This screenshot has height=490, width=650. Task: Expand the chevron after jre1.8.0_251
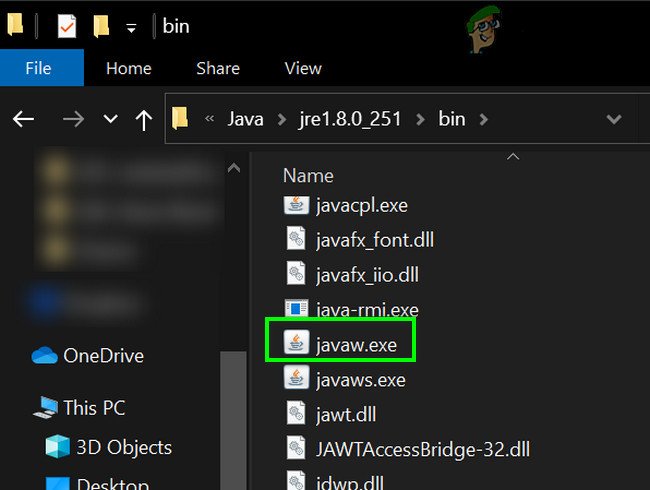tap(420, 120)
